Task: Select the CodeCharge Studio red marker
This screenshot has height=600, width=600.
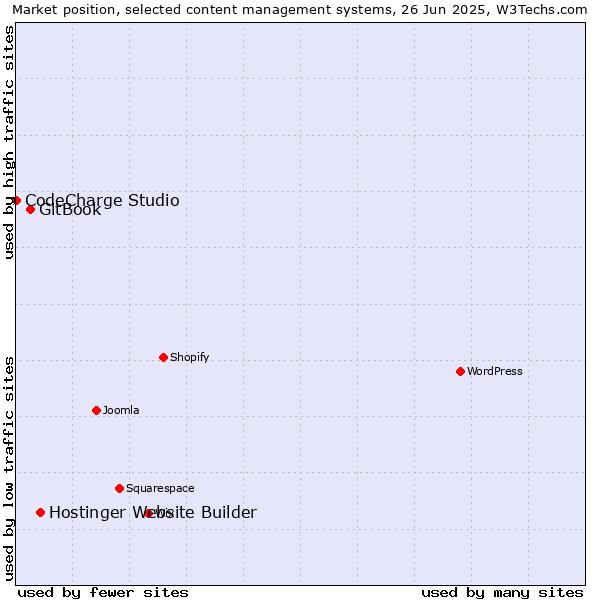Action: 16,200
